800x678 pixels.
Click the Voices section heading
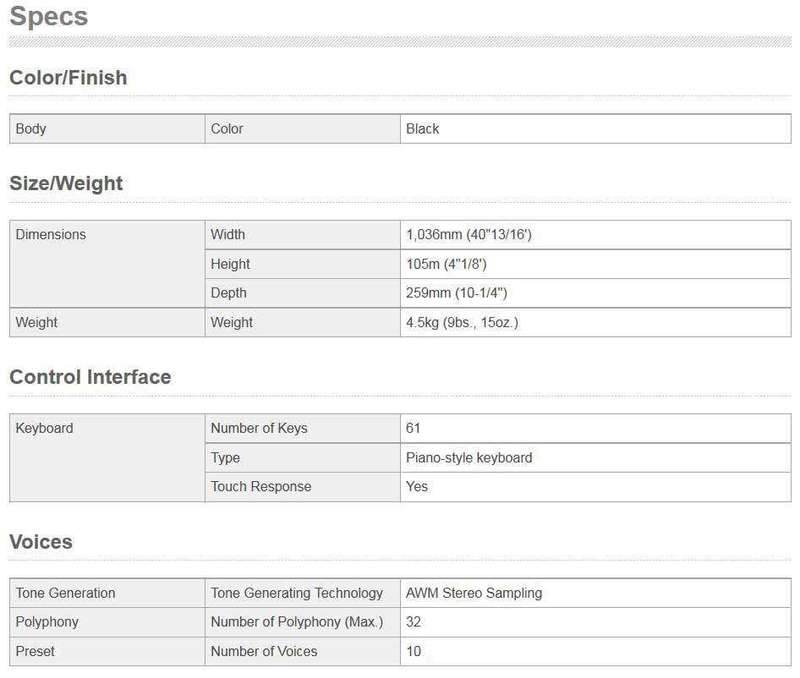(40, 542)
